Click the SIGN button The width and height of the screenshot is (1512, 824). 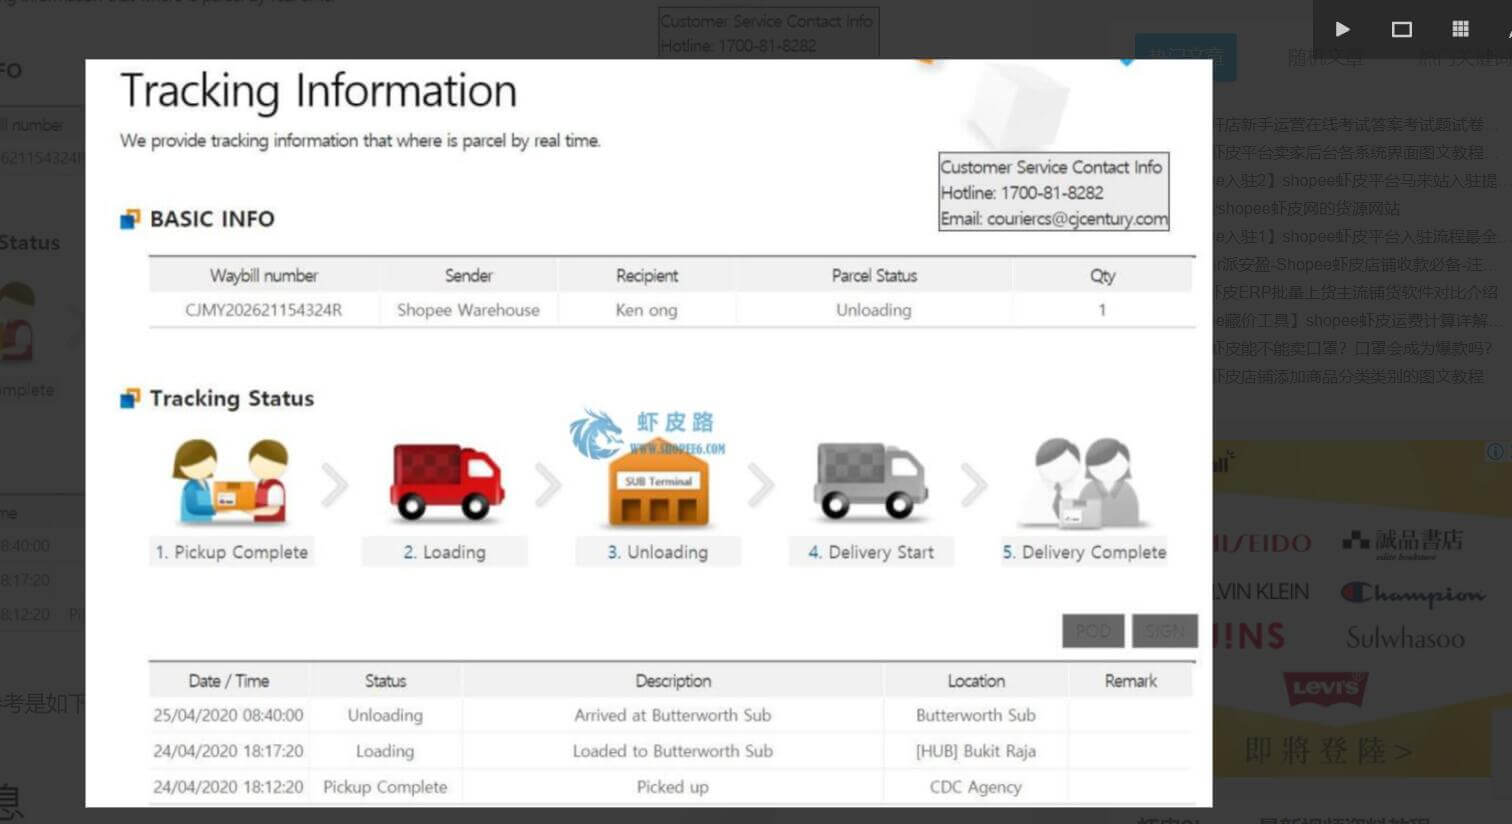pyautogui.click(x=1165, y=631)
